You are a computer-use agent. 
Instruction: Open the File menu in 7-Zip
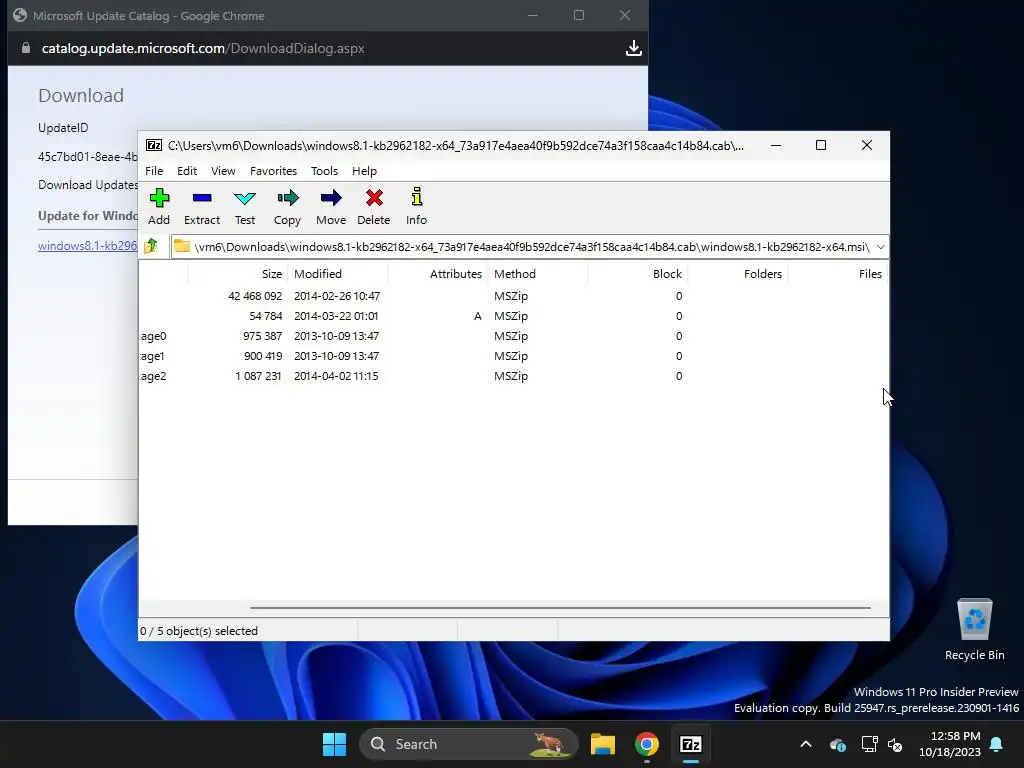[x=154, y=171]
